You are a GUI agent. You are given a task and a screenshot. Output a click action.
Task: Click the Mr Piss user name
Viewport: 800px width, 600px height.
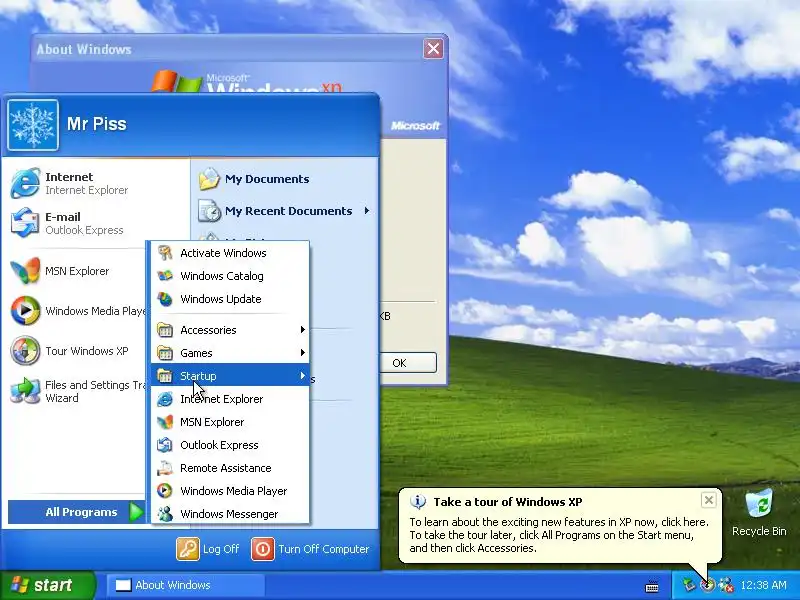coord(96,123)
